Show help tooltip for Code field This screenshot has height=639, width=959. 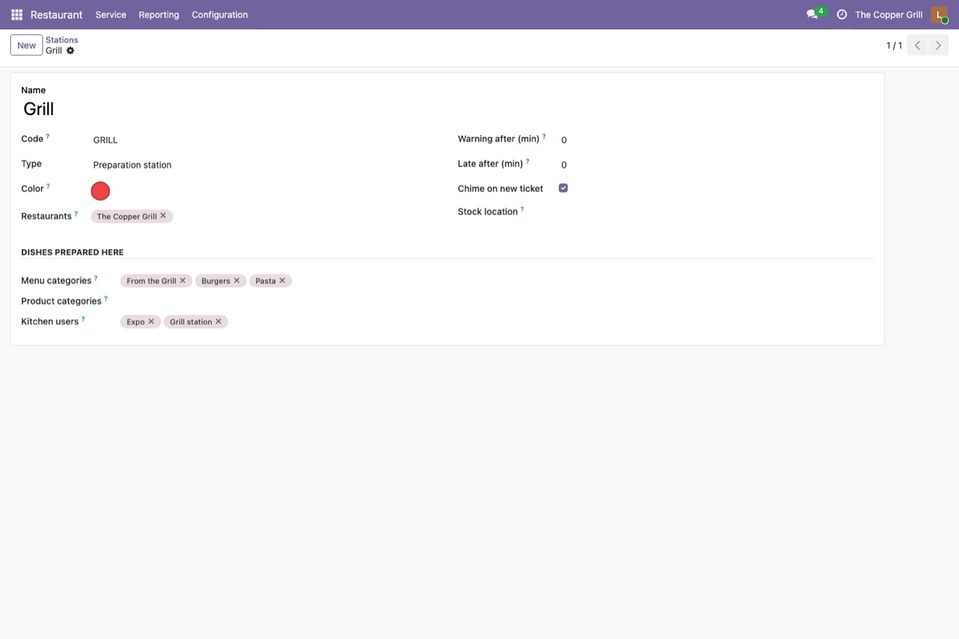(48, 136)
